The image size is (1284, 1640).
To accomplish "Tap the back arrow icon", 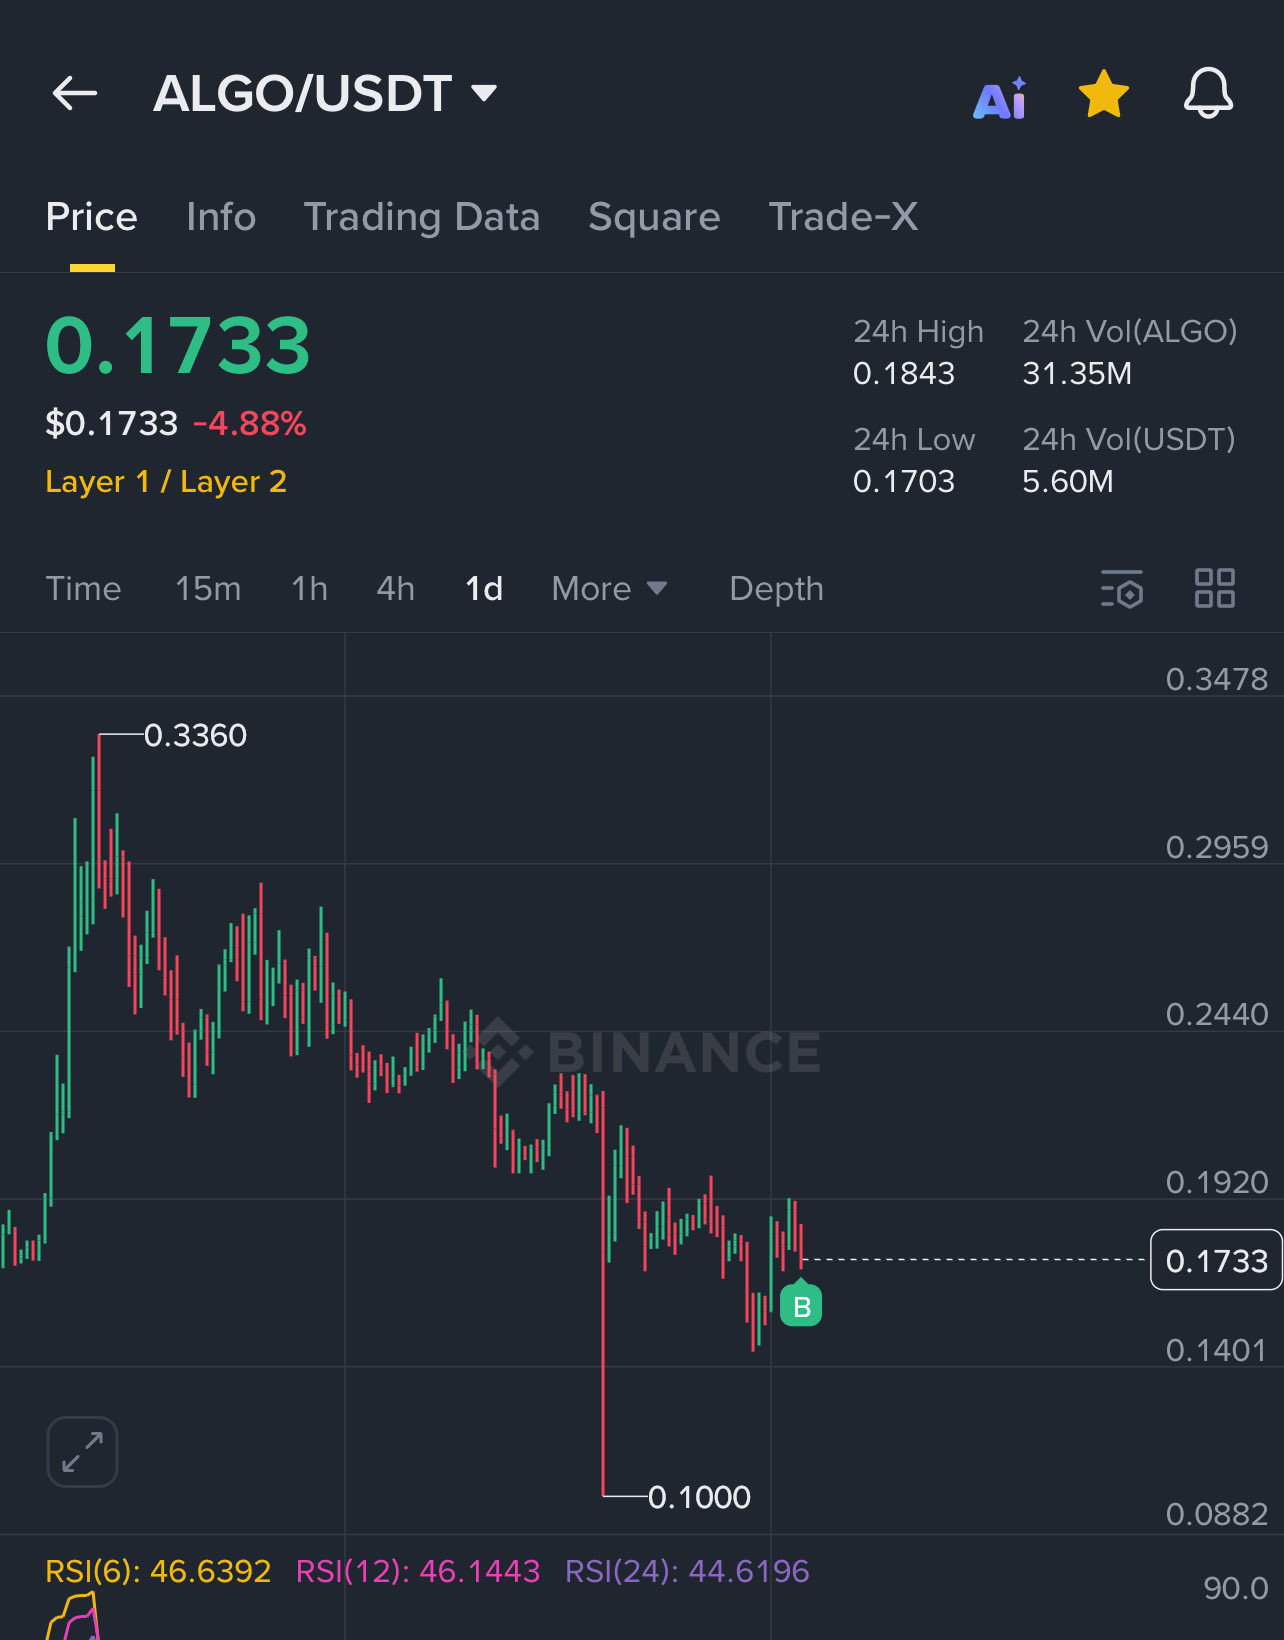I will click(x=75, y=94).
